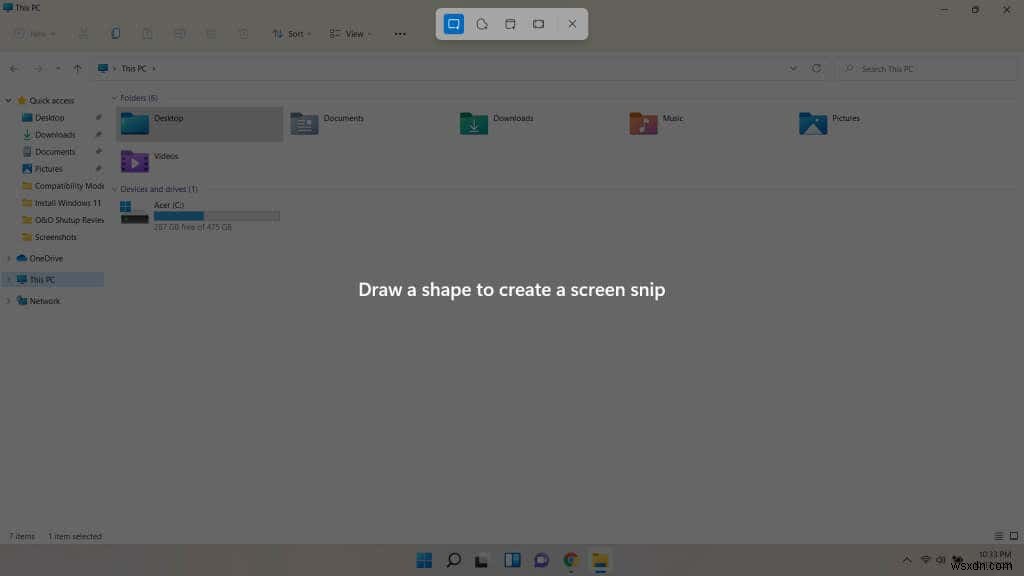Open the See more menu
The image size is (1024, 576).
[399, 33]
